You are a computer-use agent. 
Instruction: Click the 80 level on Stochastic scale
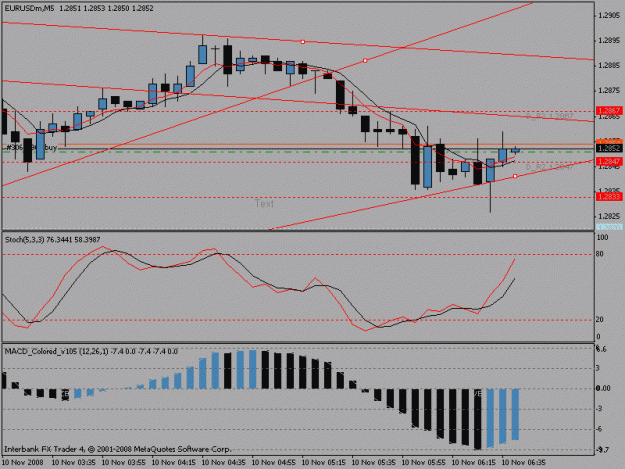tap(600, 254)
